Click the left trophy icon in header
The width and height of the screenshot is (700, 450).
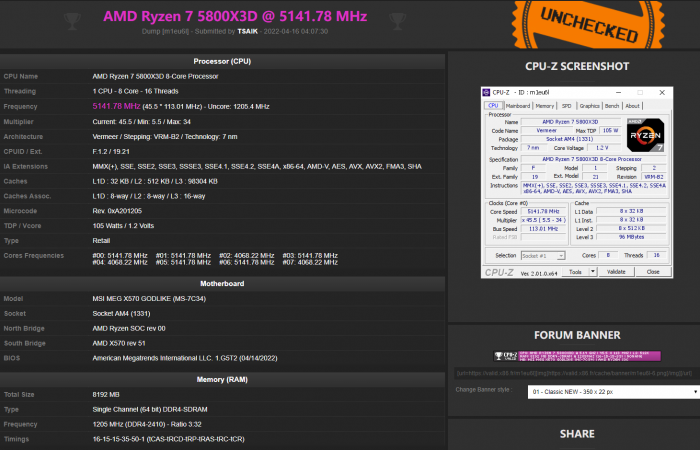(x=71, y=19)
